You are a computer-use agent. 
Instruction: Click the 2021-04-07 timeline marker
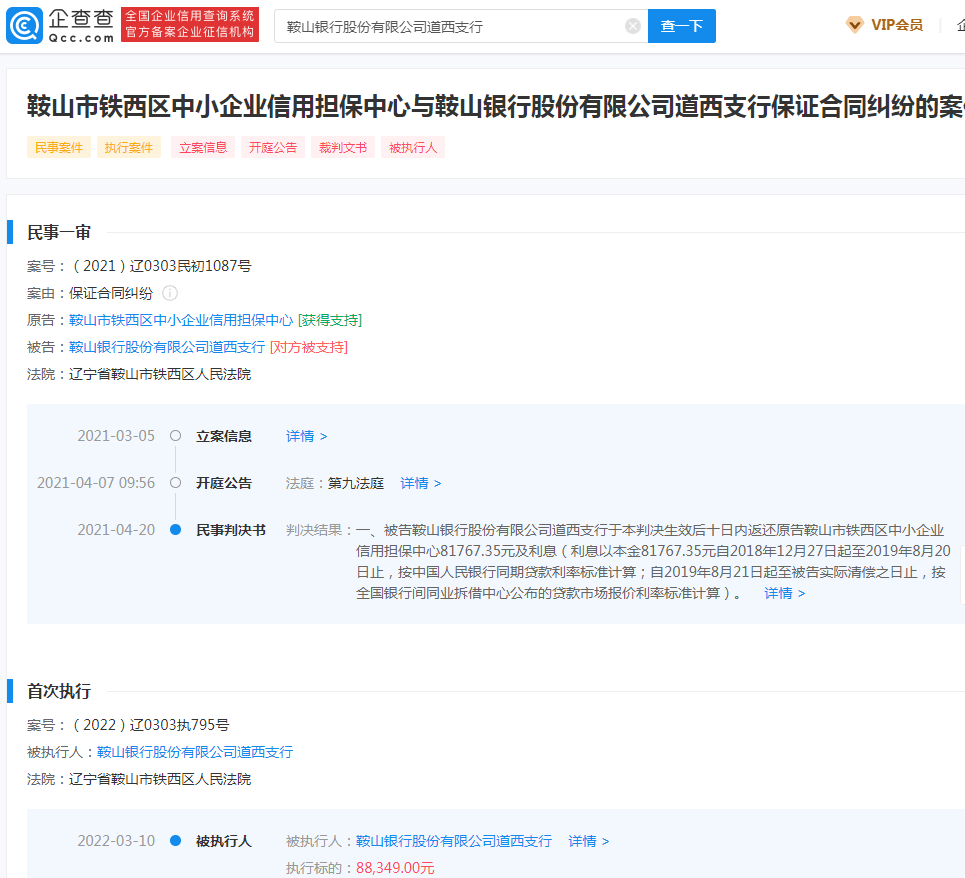pos(175,482)
